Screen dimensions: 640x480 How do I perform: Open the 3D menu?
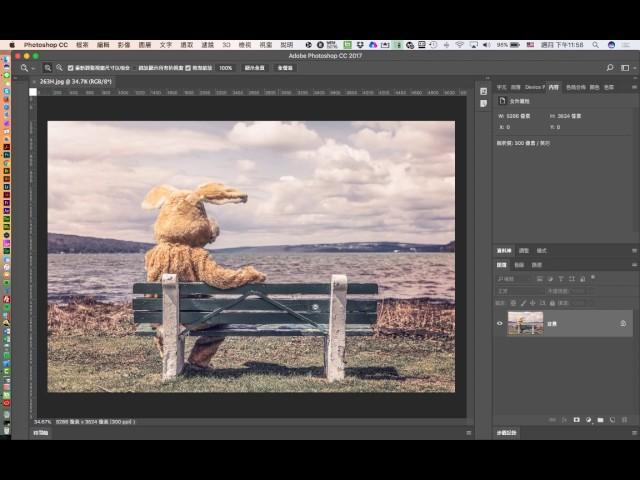point(227,45)
